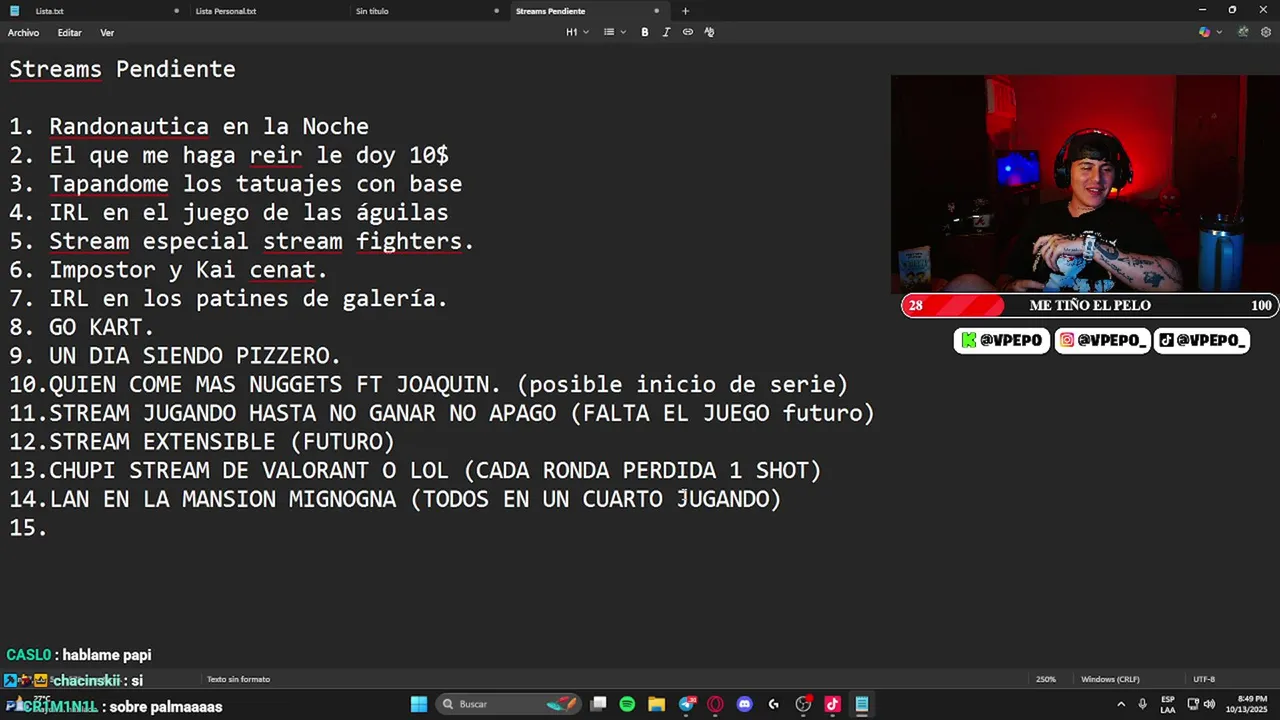1280x720 pixels.
Task: Open Telegram from the taskbar
Action: (x=687, y=704)
